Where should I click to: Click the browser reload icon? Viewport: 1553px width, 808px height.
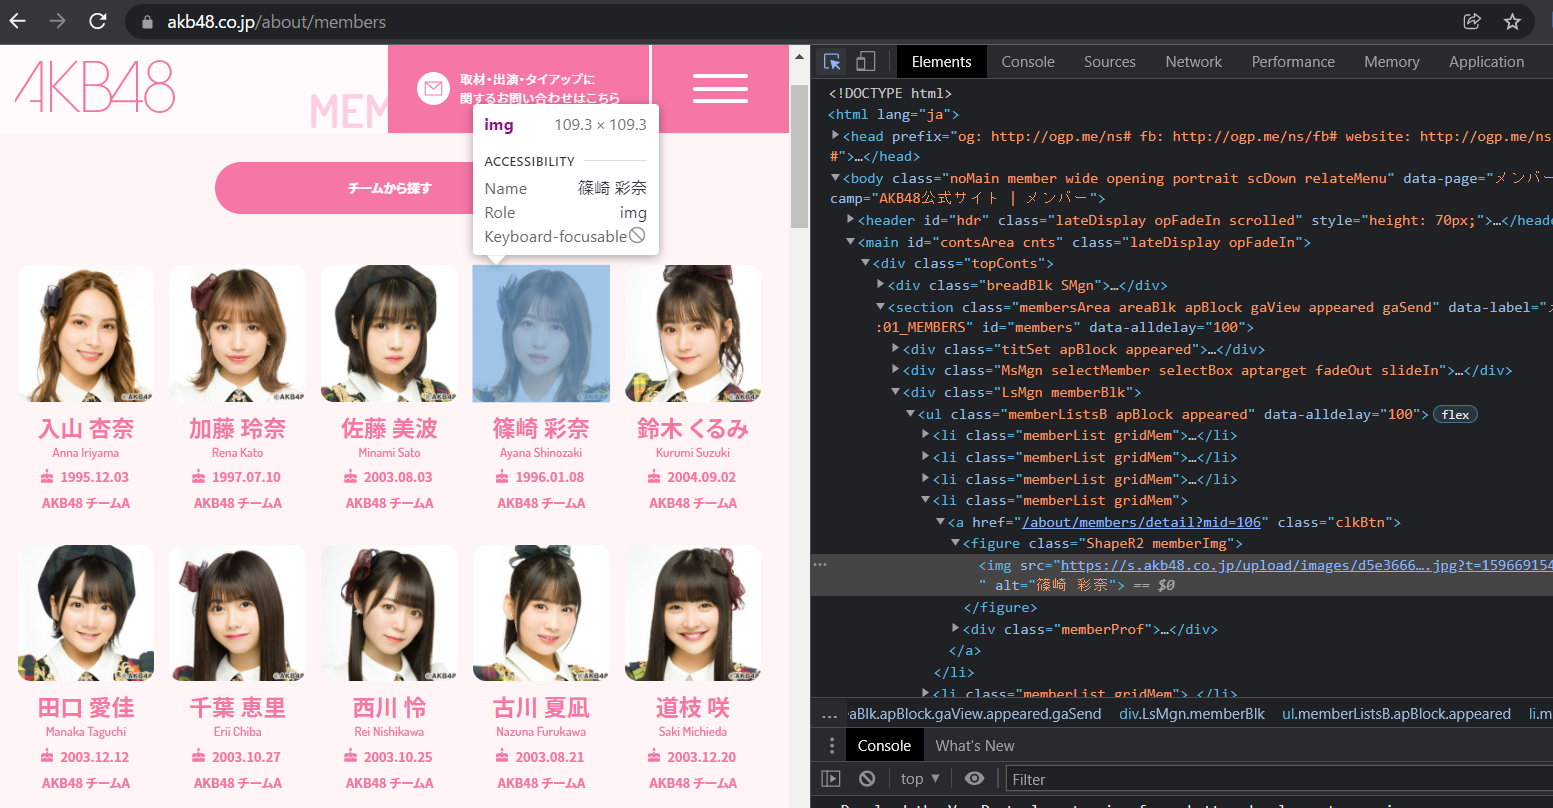(x=97, y=21)
